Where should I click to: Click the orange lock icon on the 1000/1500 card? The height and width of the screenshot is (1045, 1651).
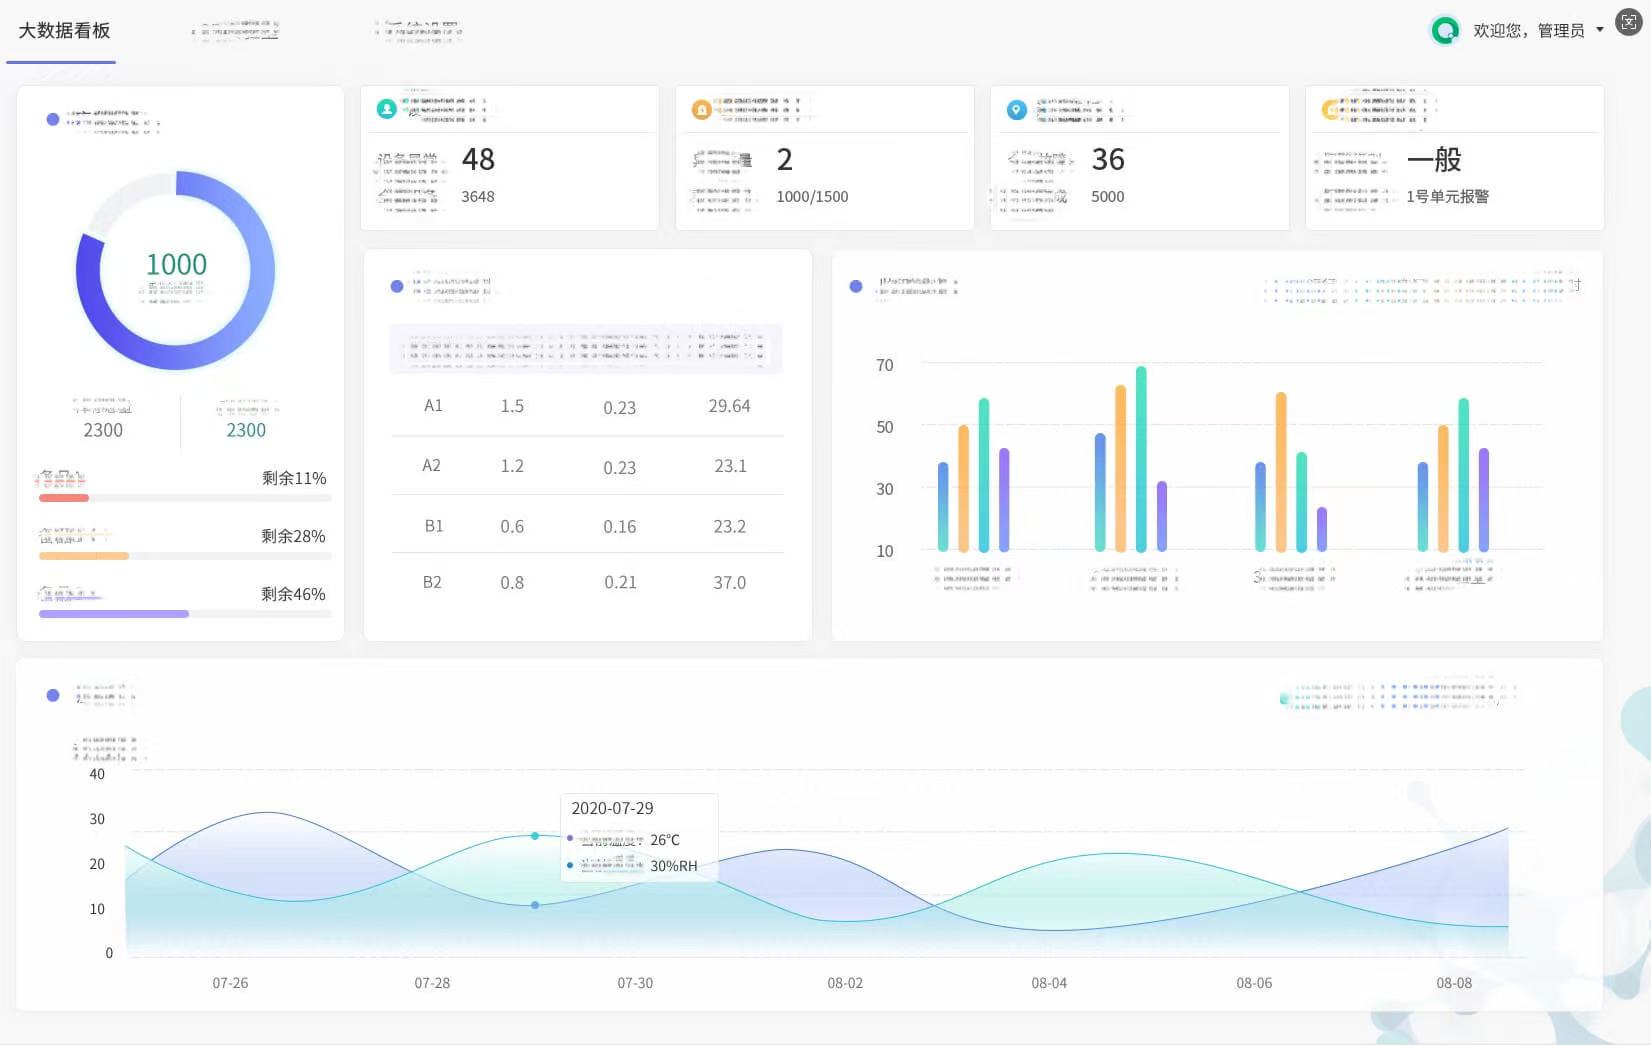pyautogui.click(x=701, y=110)
